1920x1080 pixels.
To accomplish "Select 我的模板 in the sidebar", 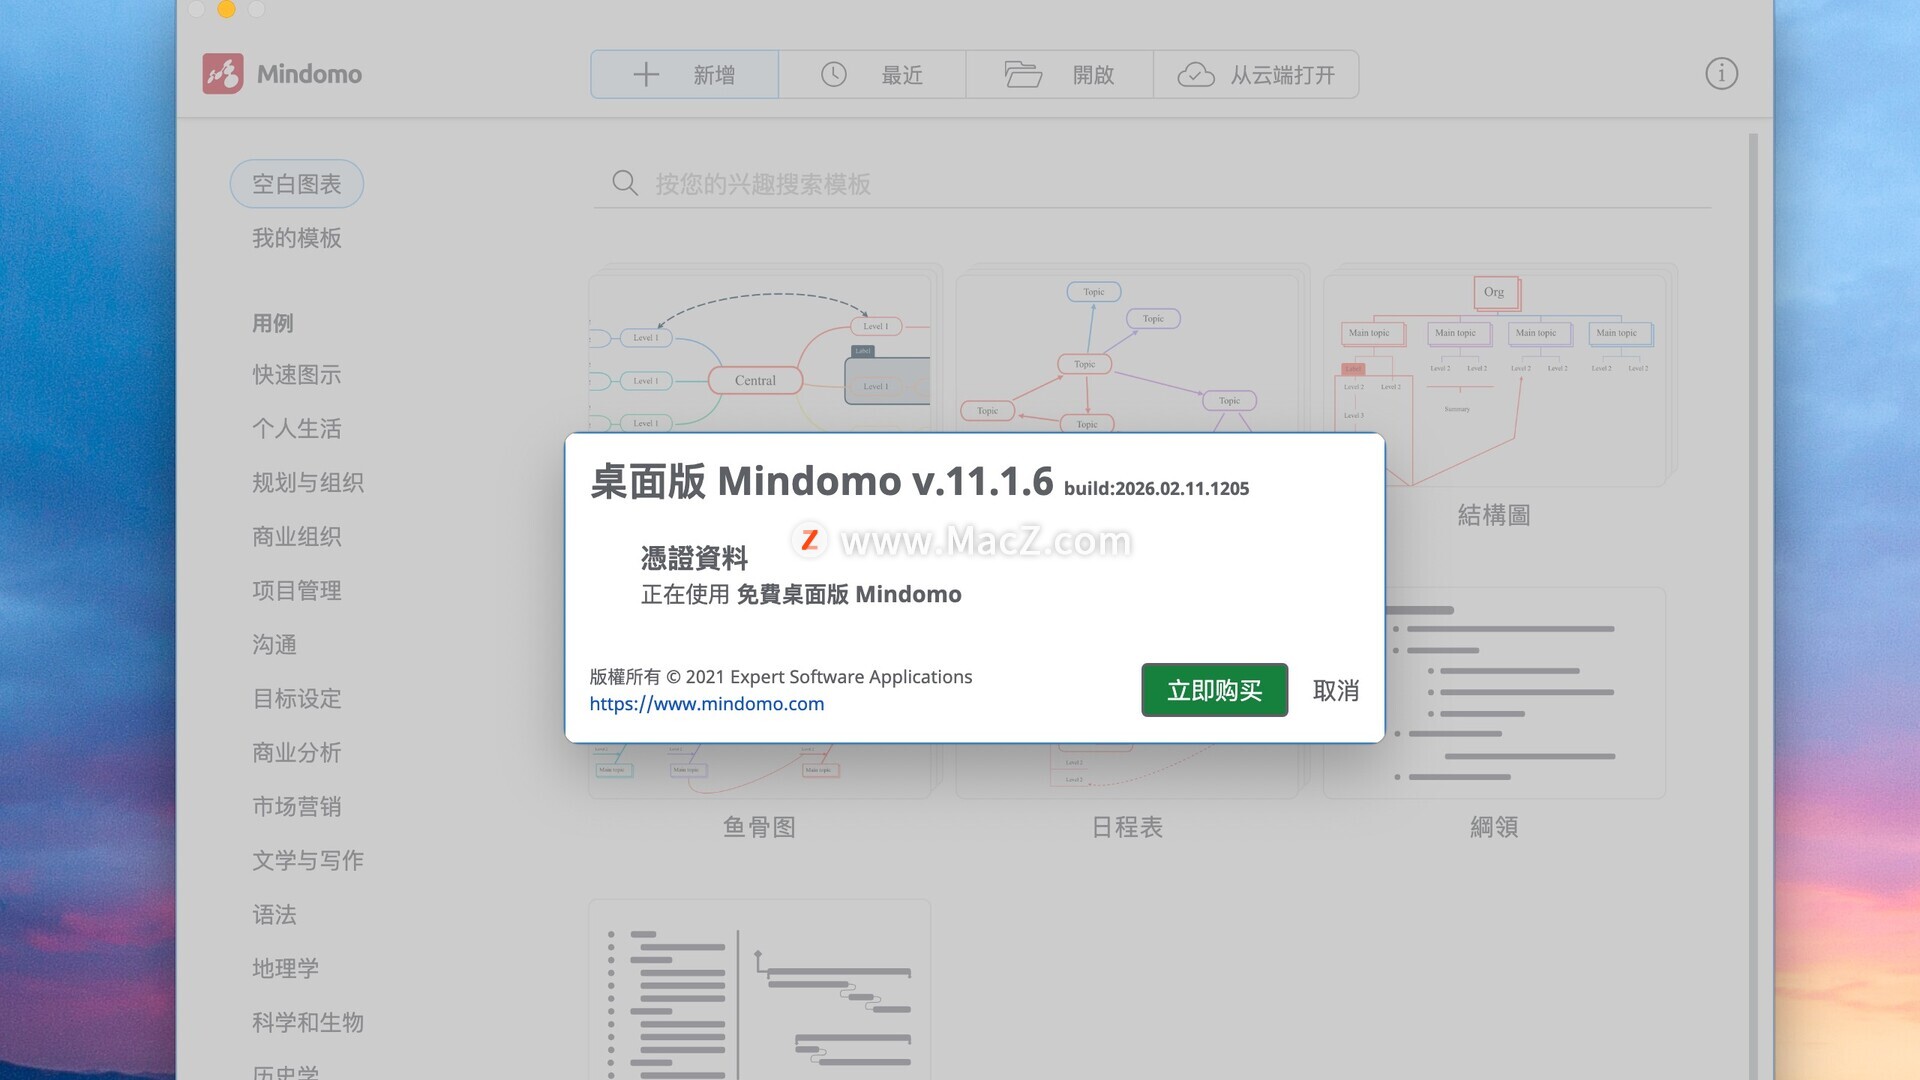I will click(296, 238).
